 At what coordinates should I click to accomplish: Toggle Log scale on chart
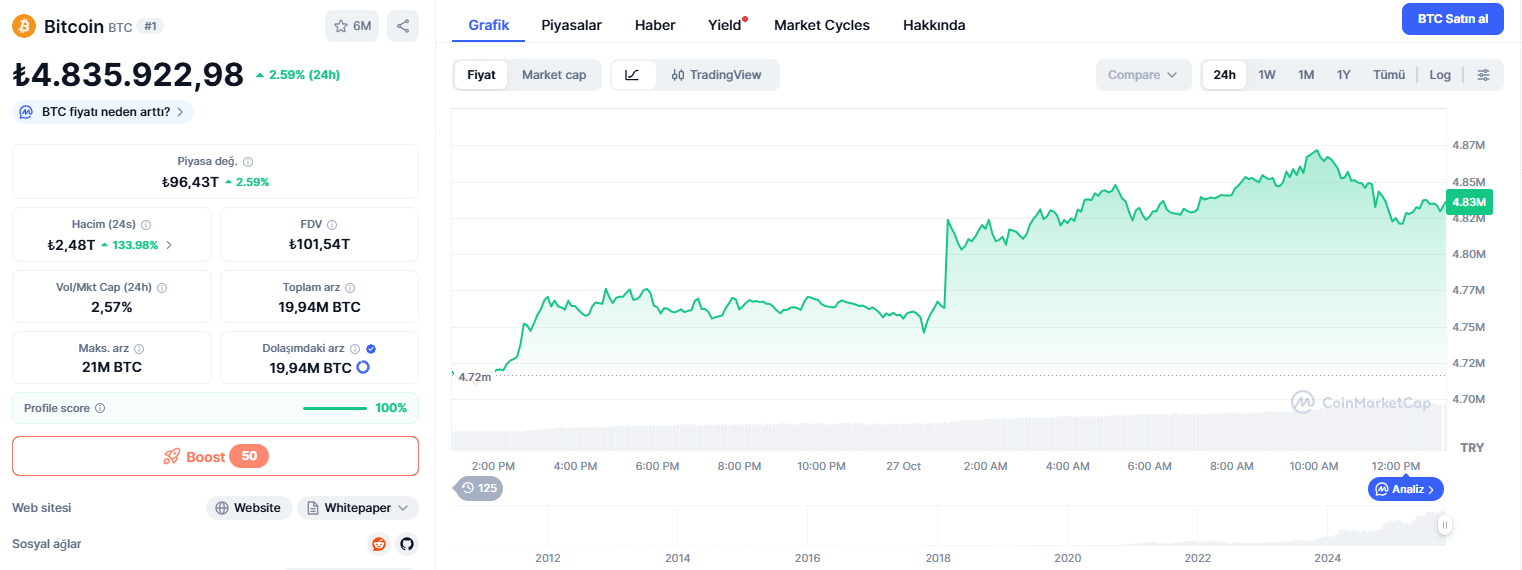[x=1440, y=75]
